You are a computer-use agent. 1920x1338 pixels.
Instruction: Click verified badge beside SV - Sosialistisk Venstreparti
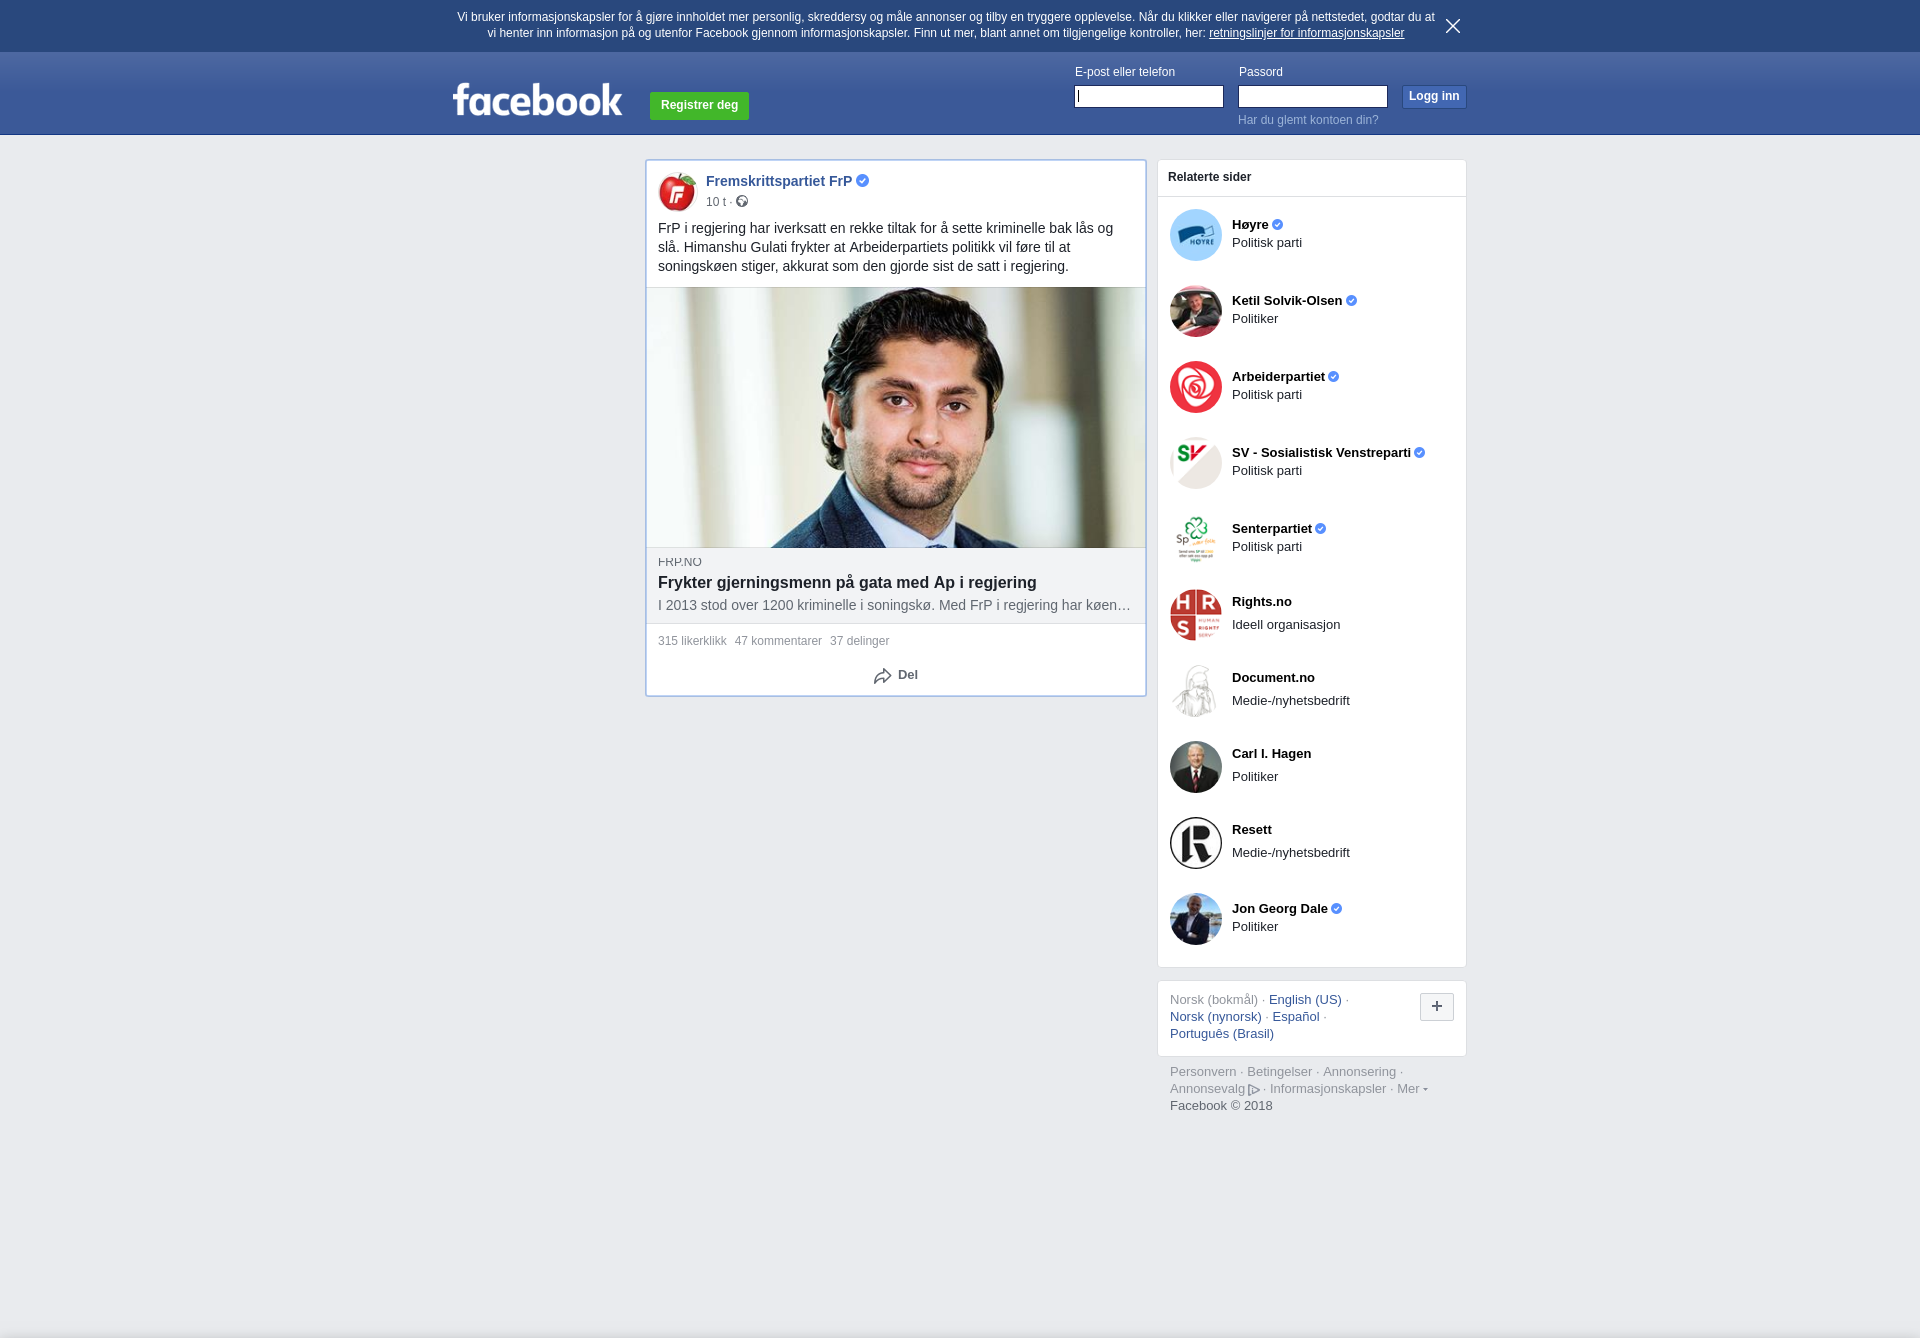point(1419,453)
